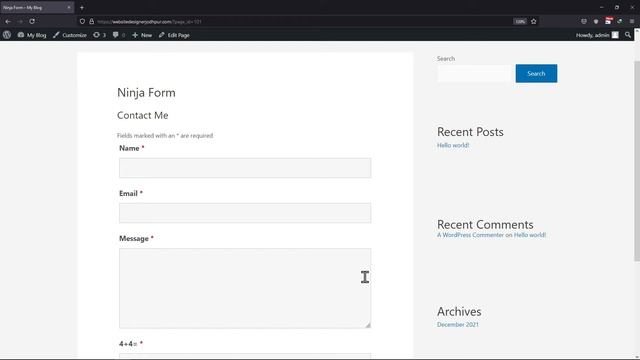Click into the Message textarea
The image size is (640, 360).
[245, 288]
